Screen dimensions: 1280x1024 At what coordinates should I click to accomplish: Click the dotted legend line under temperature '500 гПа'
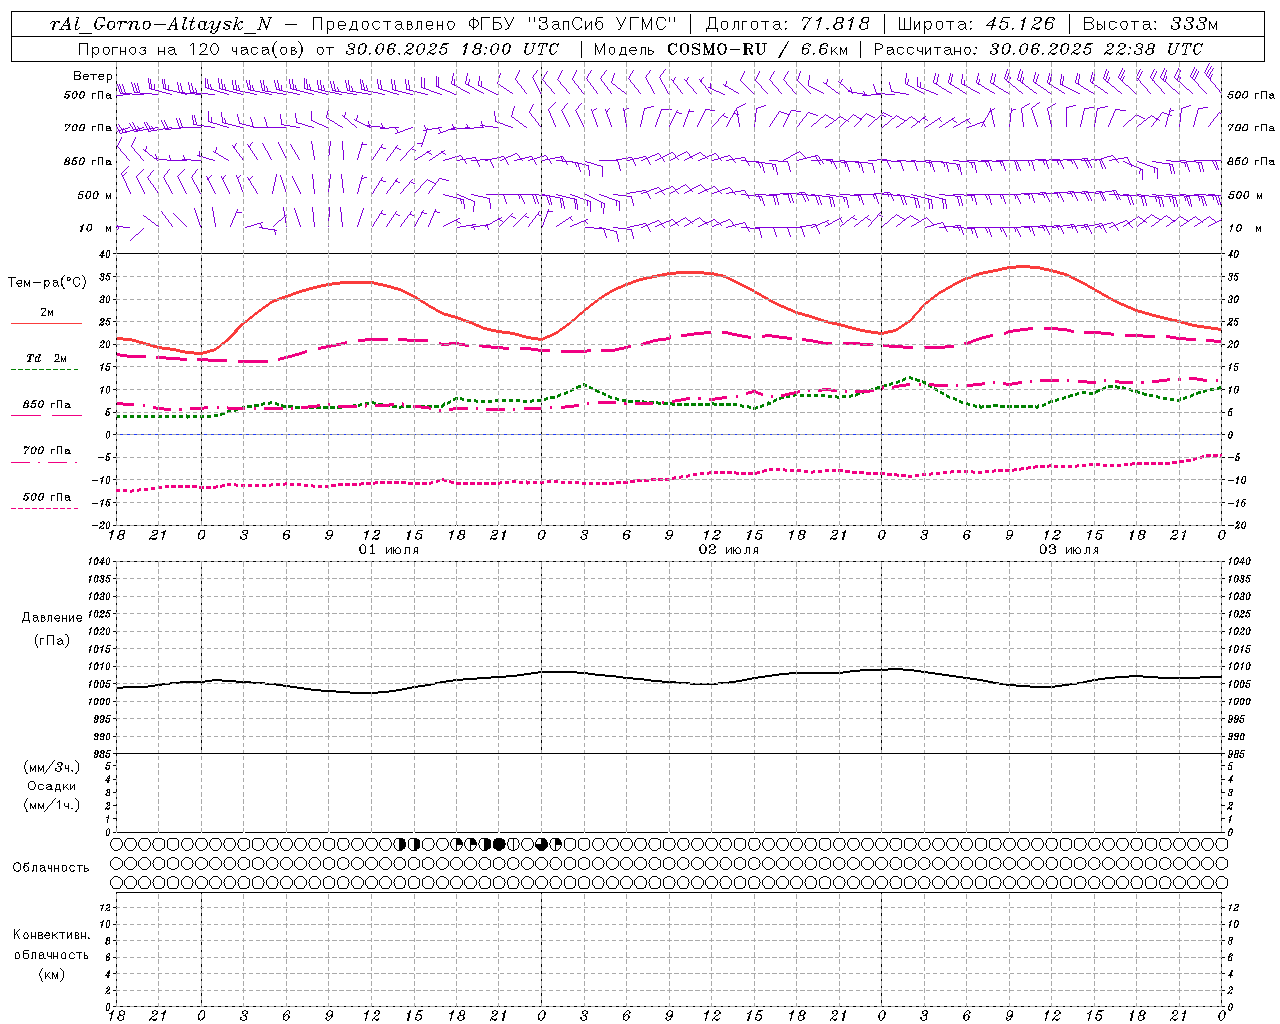44,509
